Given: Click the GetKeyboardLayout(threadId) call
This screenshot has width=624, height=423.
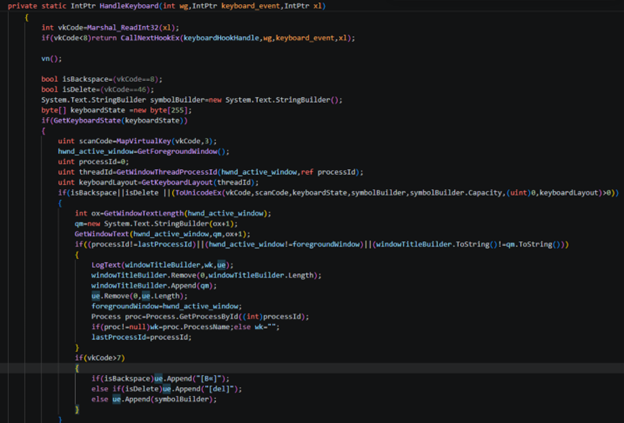Looking at the screenshot, I should 198,183.
